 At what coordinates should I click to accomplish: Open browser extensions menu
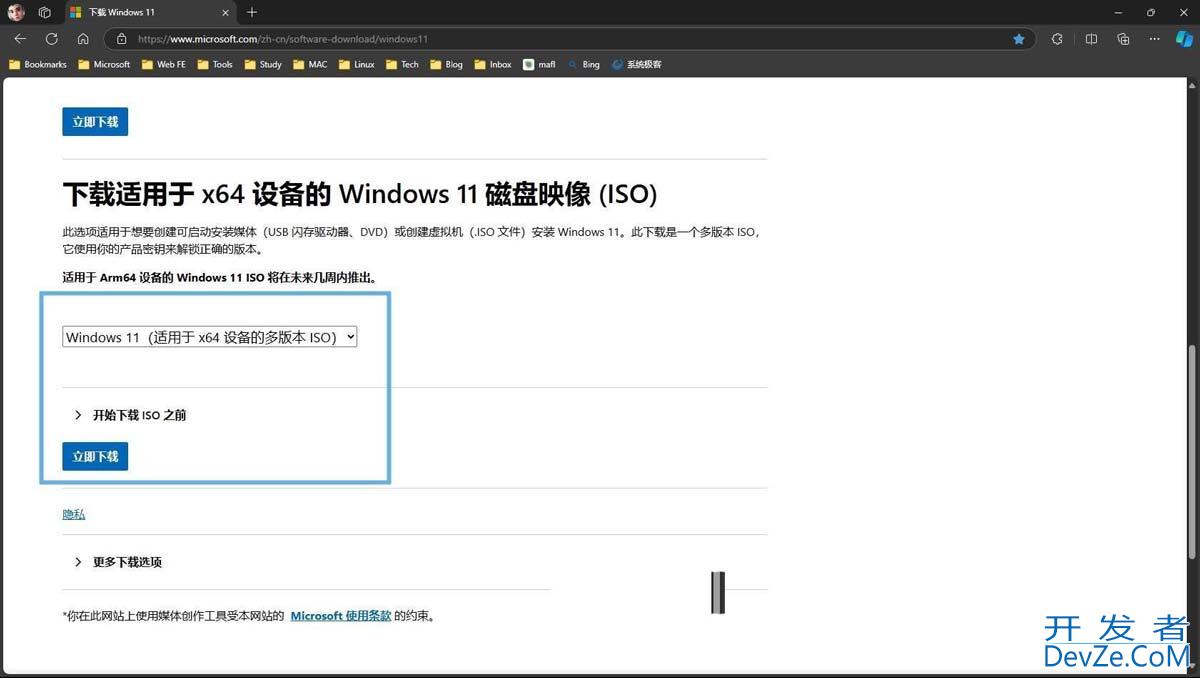click(x=1057, y=39)
